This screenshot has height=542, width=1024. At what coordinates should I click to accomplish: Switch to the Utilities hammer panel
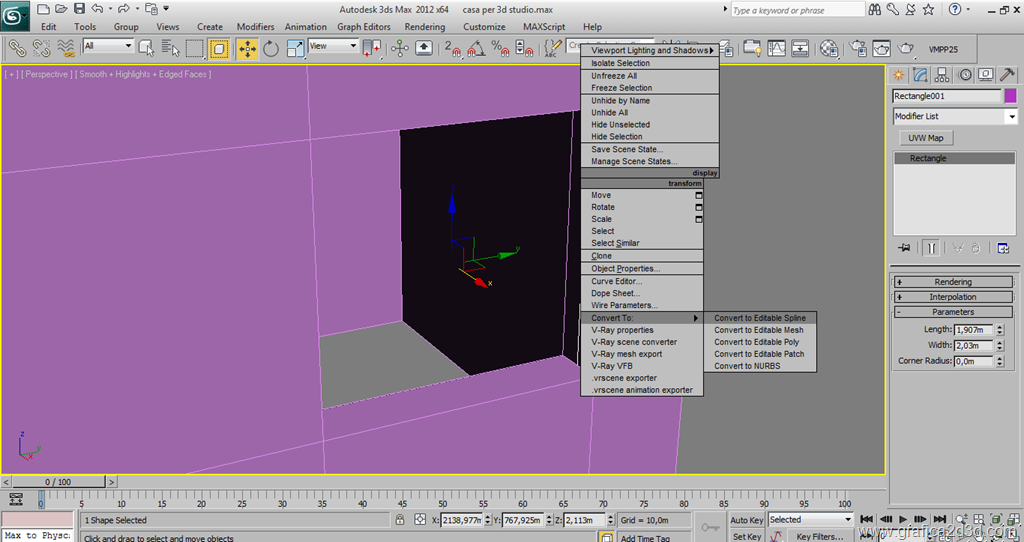1007,75
